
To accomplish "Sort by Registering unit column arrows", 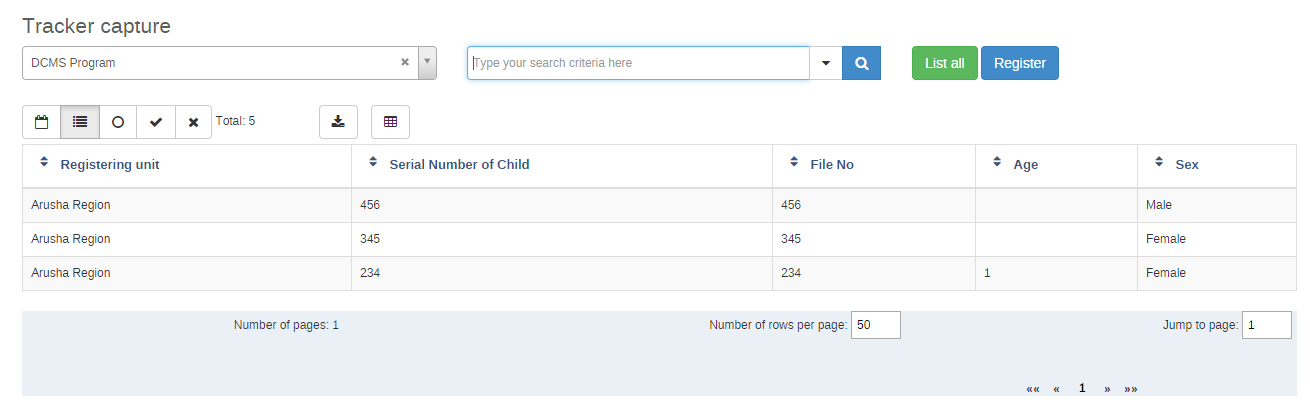I will pos(43,163).
